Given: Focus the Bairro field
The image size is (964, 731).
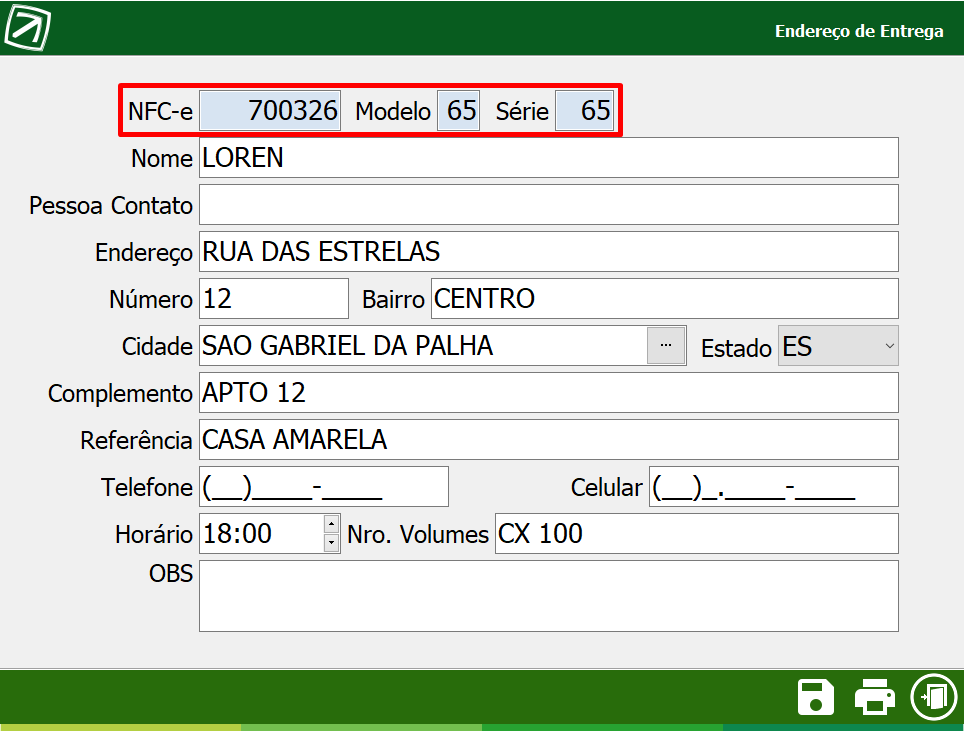Looking at the screenshot, I should [x=665, y=299].
